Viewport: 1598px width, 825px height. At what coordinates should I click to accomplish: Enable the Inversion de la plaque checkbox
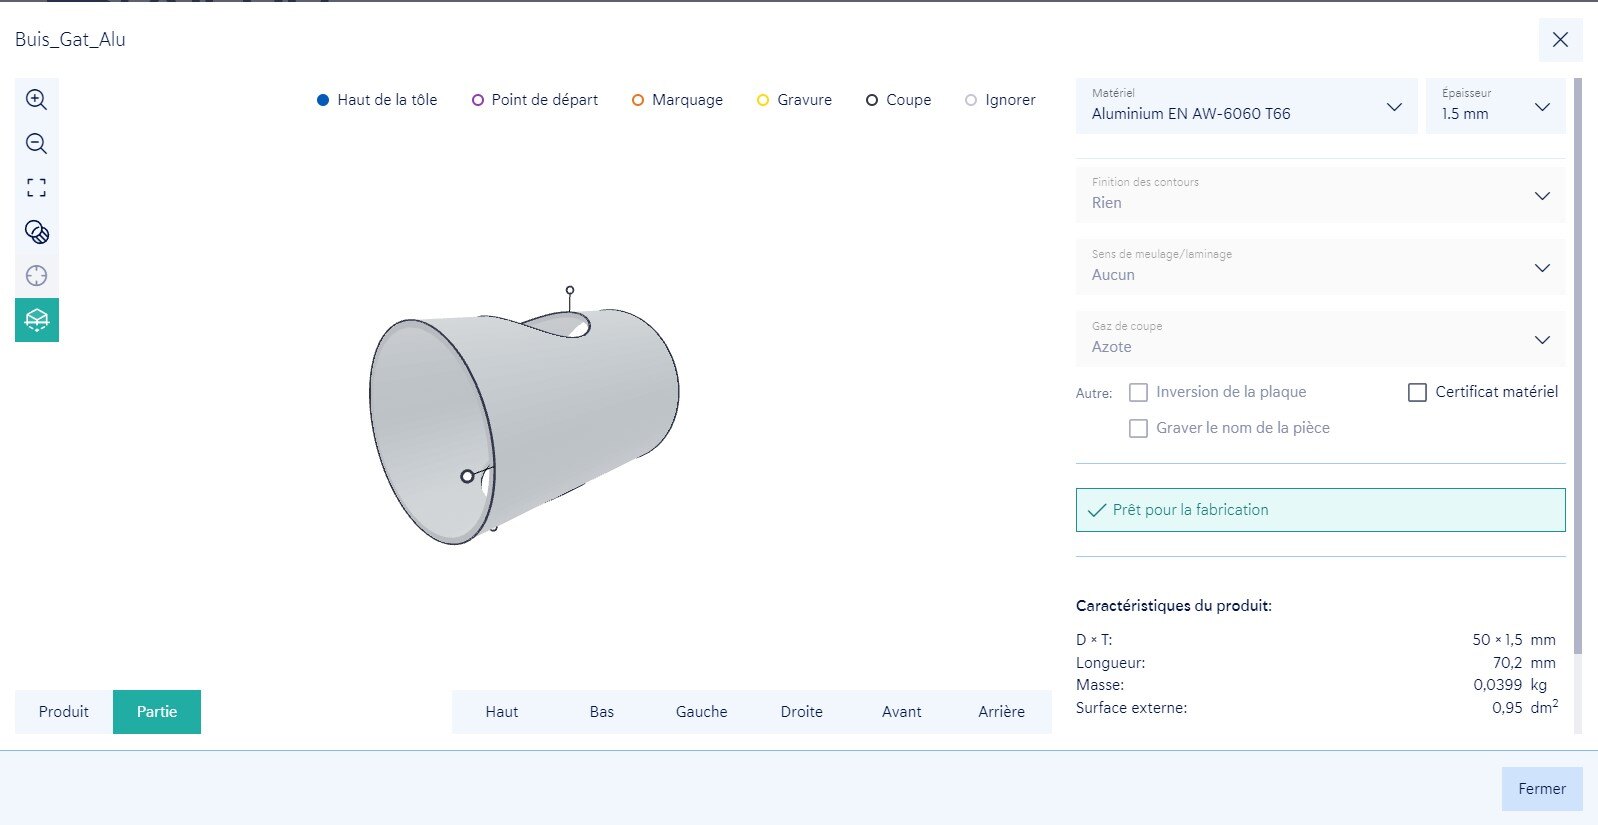pos(1138,393)
